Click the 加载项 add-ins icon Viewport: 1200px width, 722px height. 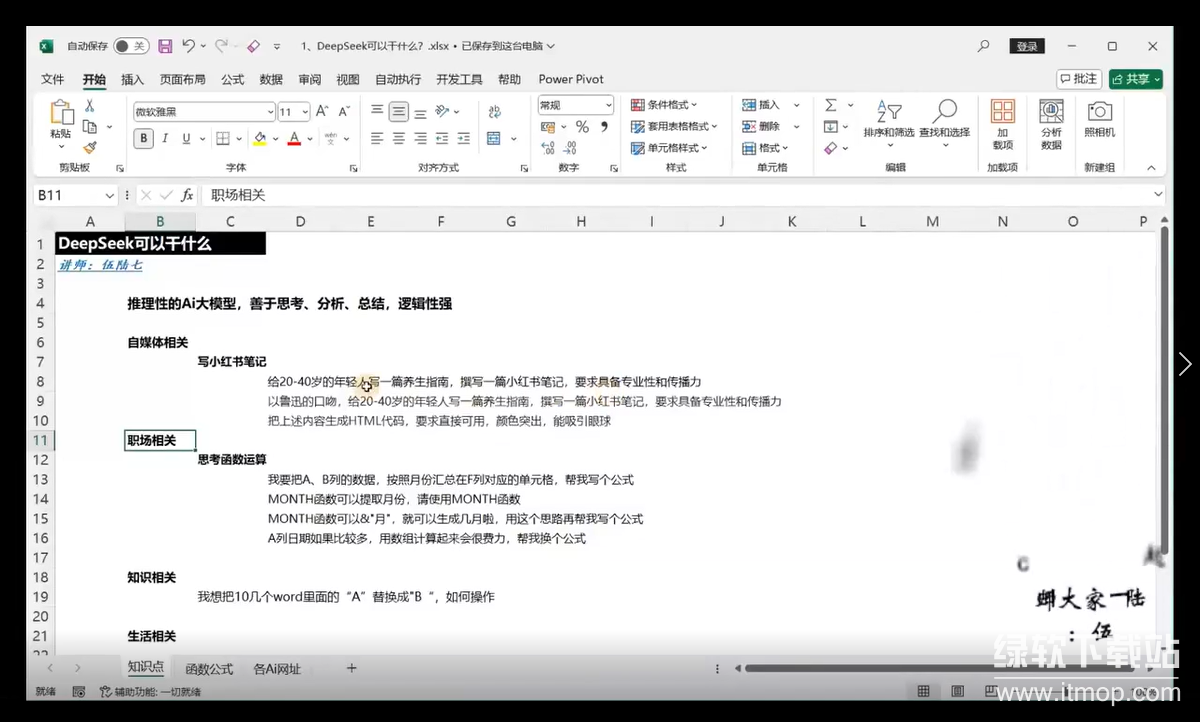pos(1002,124)
